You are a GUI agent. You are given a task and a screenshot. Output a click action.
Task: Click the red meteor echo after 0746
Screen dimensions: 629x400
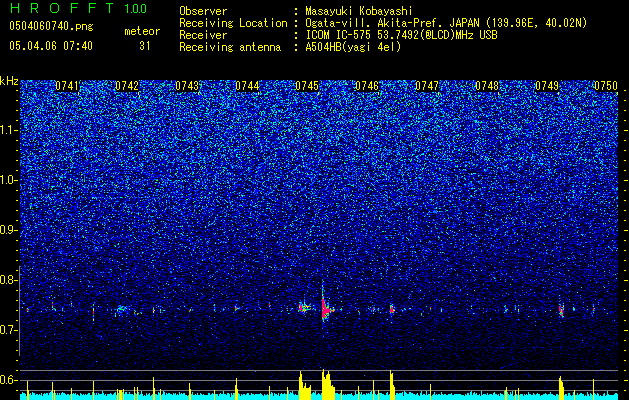[x=392, y=309]
